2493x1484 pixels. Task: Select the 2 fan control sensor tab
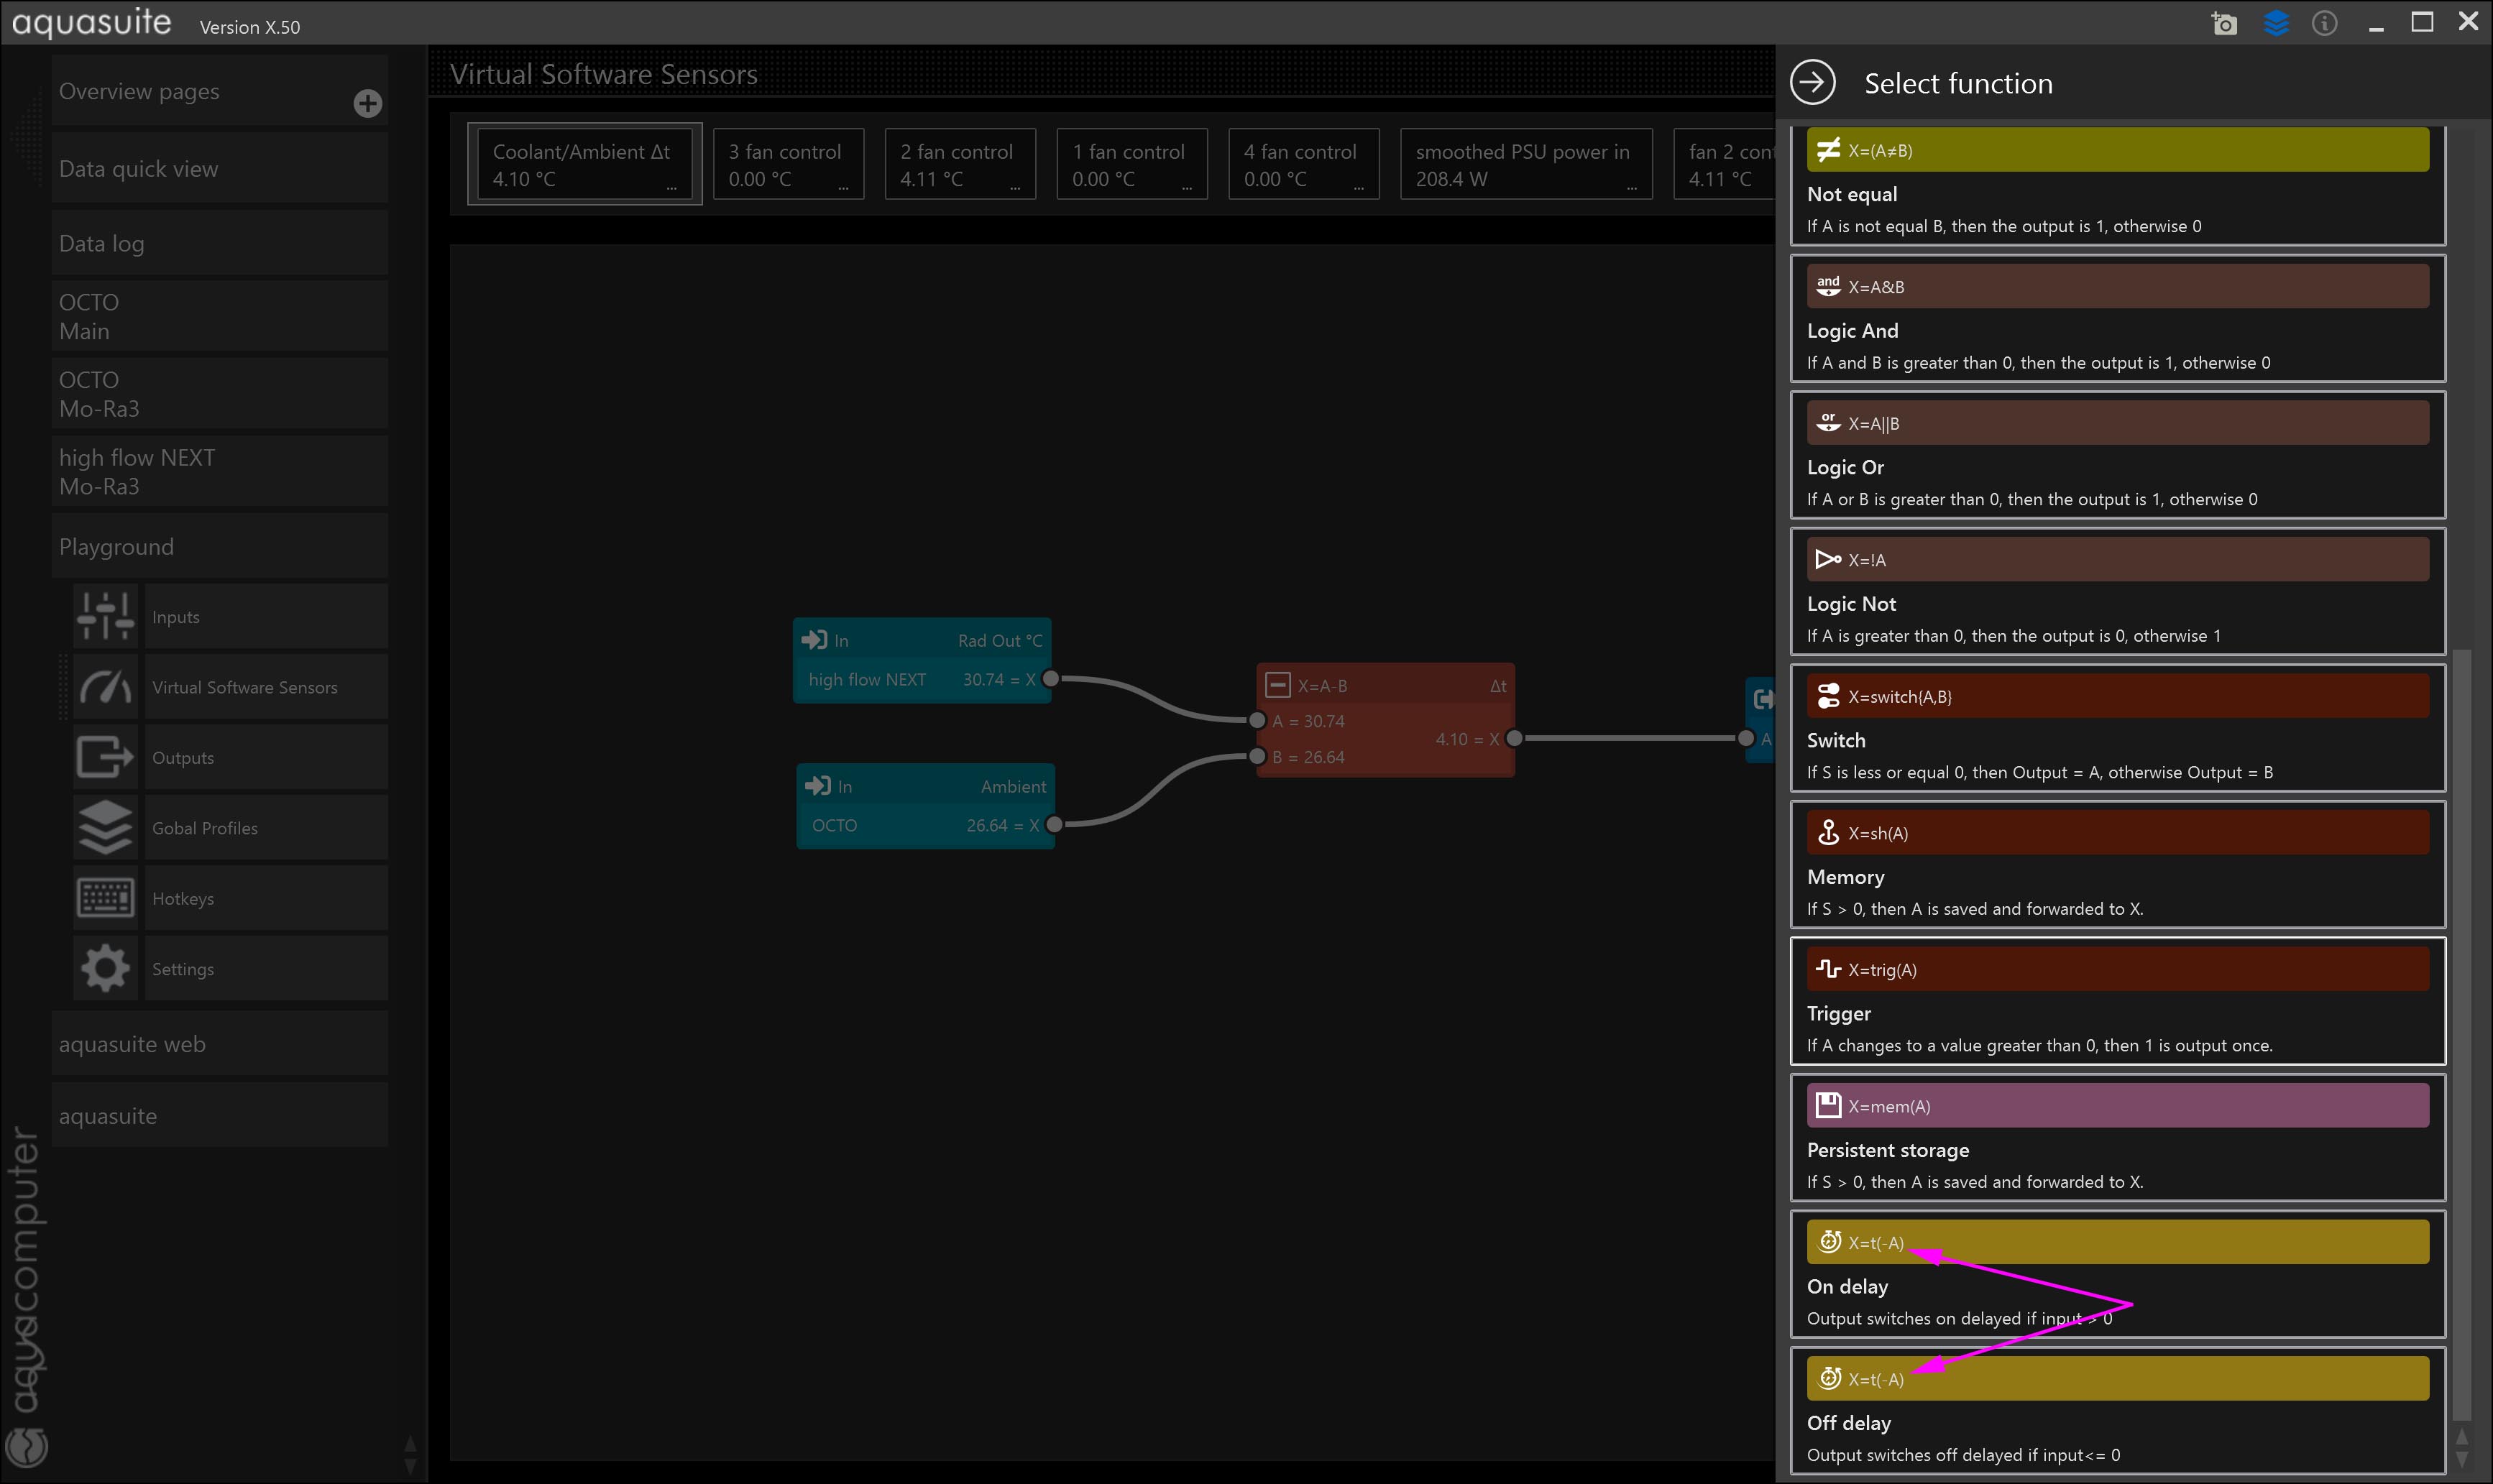[959, 164]
